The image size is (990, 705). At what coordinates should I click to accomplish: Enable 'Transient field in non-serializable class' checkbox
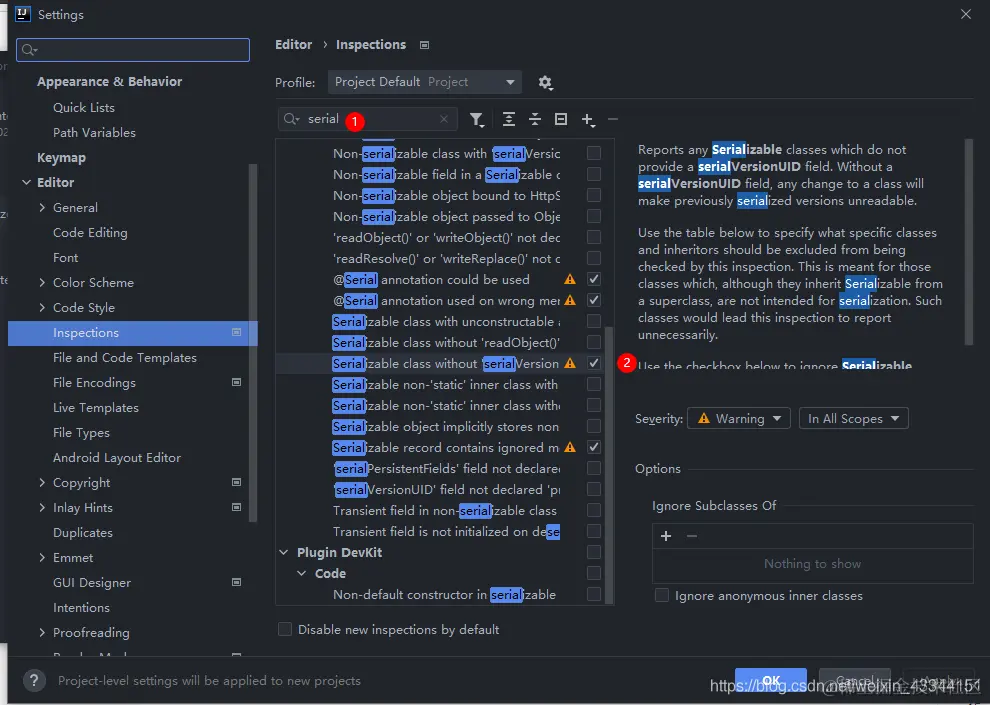tap(593, 510)
